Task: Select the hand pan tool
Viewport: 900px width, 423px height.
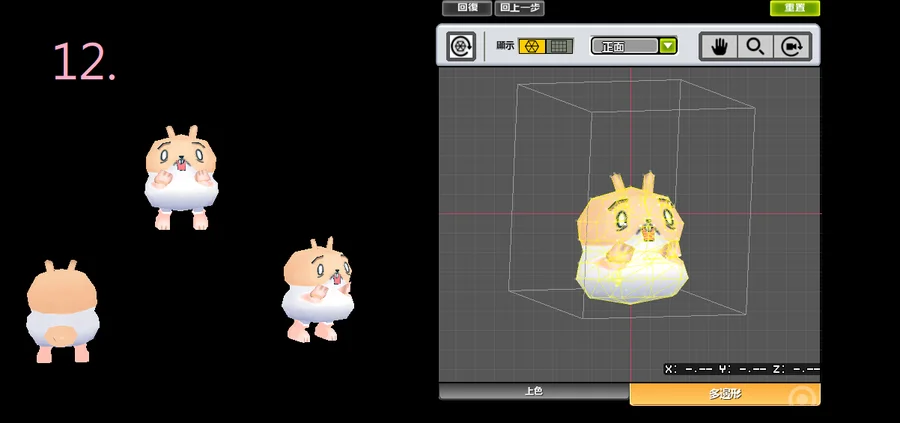Action: coord(719,46)
